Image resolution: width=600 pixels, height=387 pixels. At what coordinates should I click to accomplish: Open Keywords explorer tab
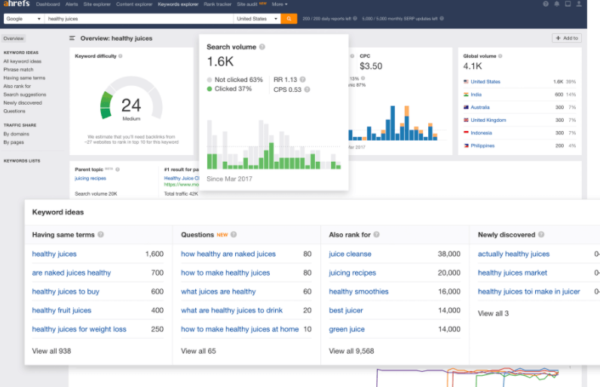[178, 4]
